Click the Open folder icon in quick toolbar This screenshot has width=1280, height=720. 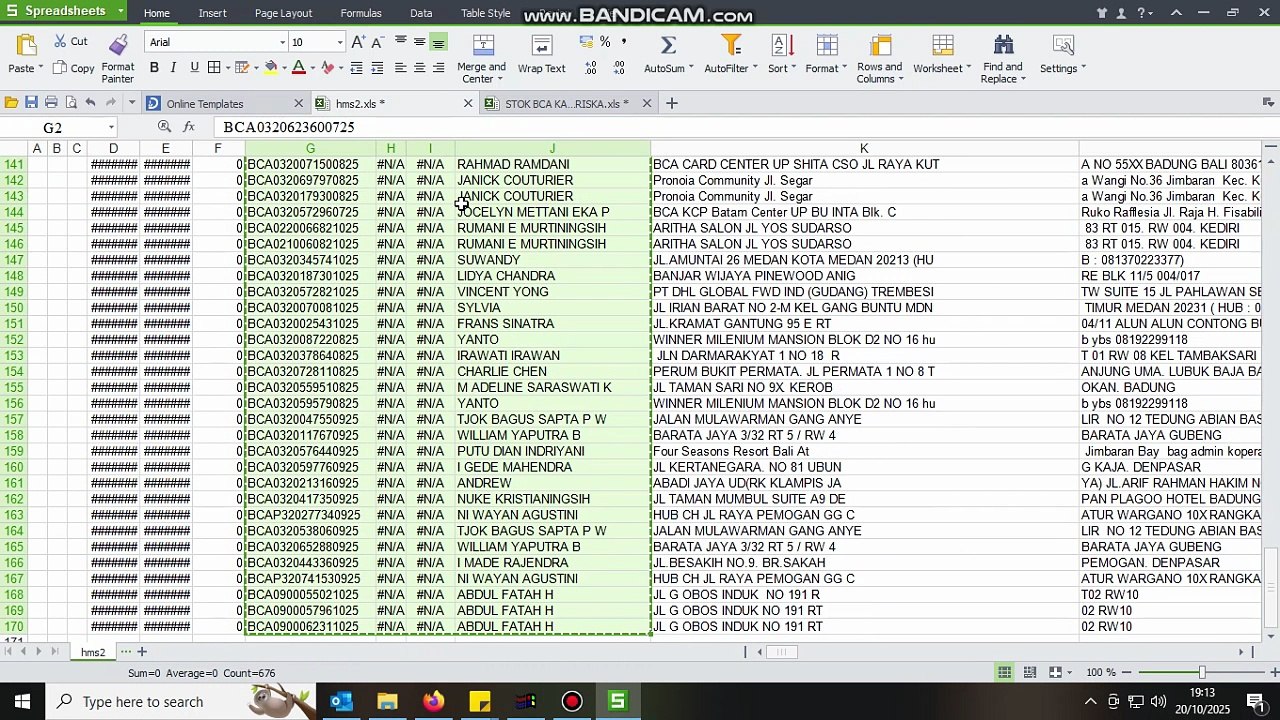tap(11, 103)
